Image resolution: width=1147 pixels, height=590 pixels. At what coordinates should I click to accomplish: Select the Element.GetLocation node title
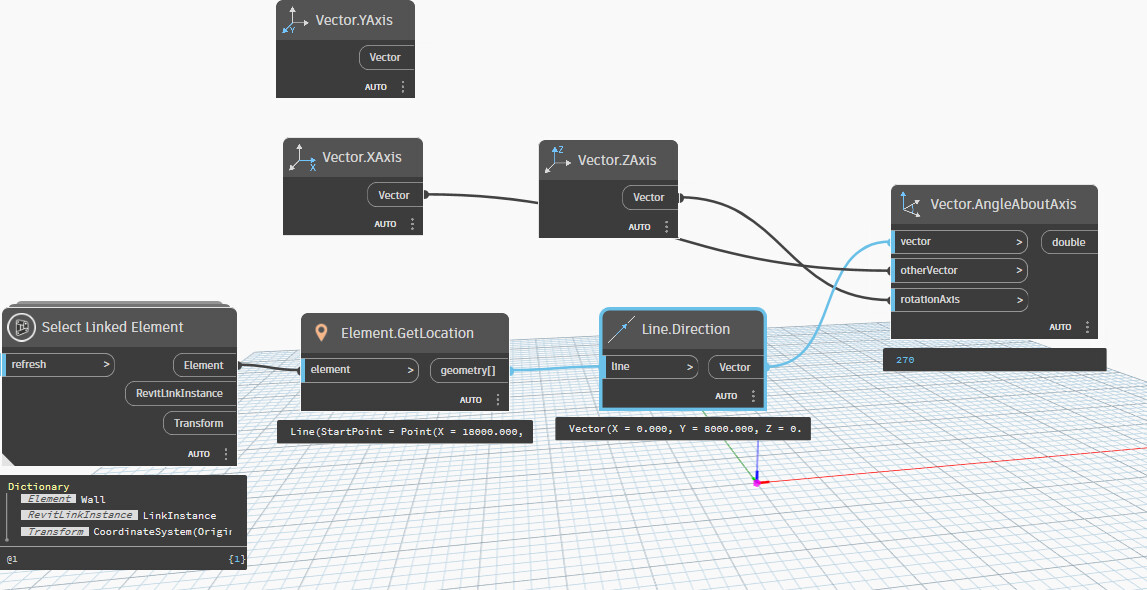[x=407, y=333]
